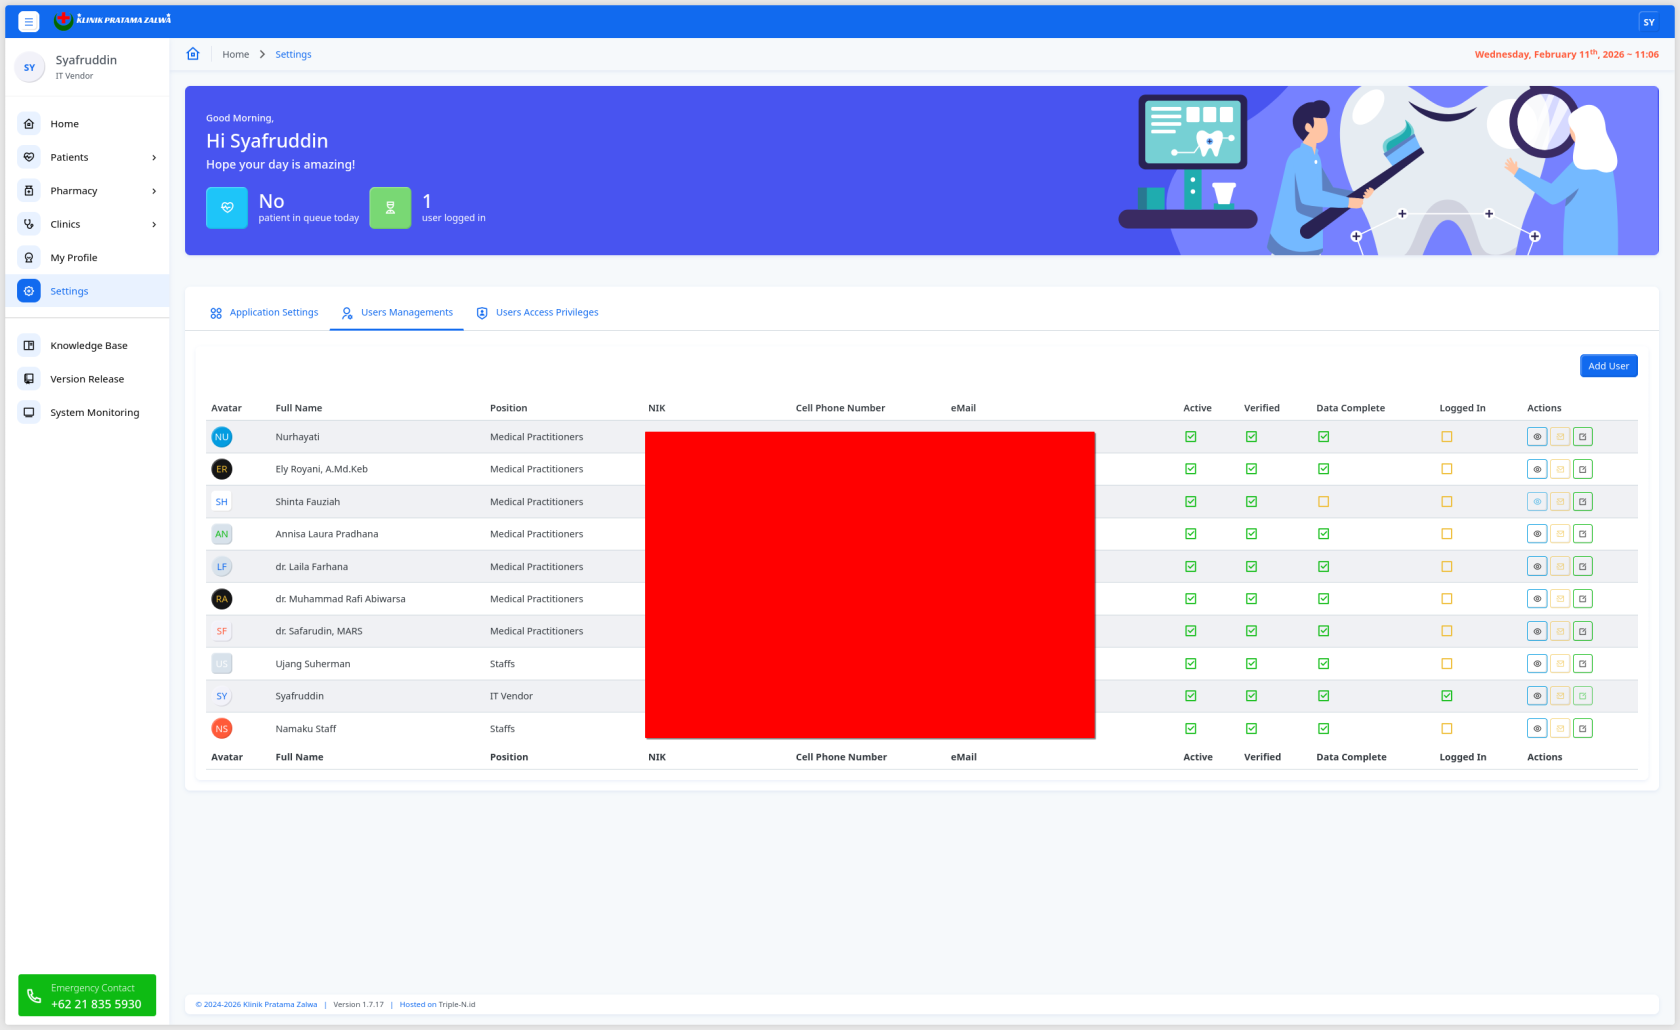Screen dimensions: 1680x1030
Task: Toggle Active checkbox for Nurhayati
Action: pyautogui.click(x=1190, y=437)
